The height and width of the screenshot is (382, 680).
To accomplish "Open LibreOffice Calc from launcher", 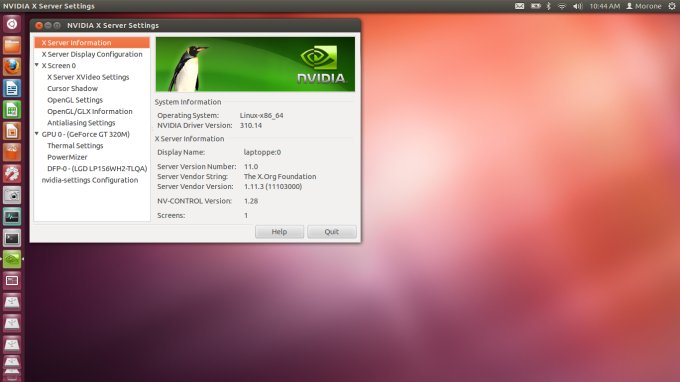I will [12, 109].
